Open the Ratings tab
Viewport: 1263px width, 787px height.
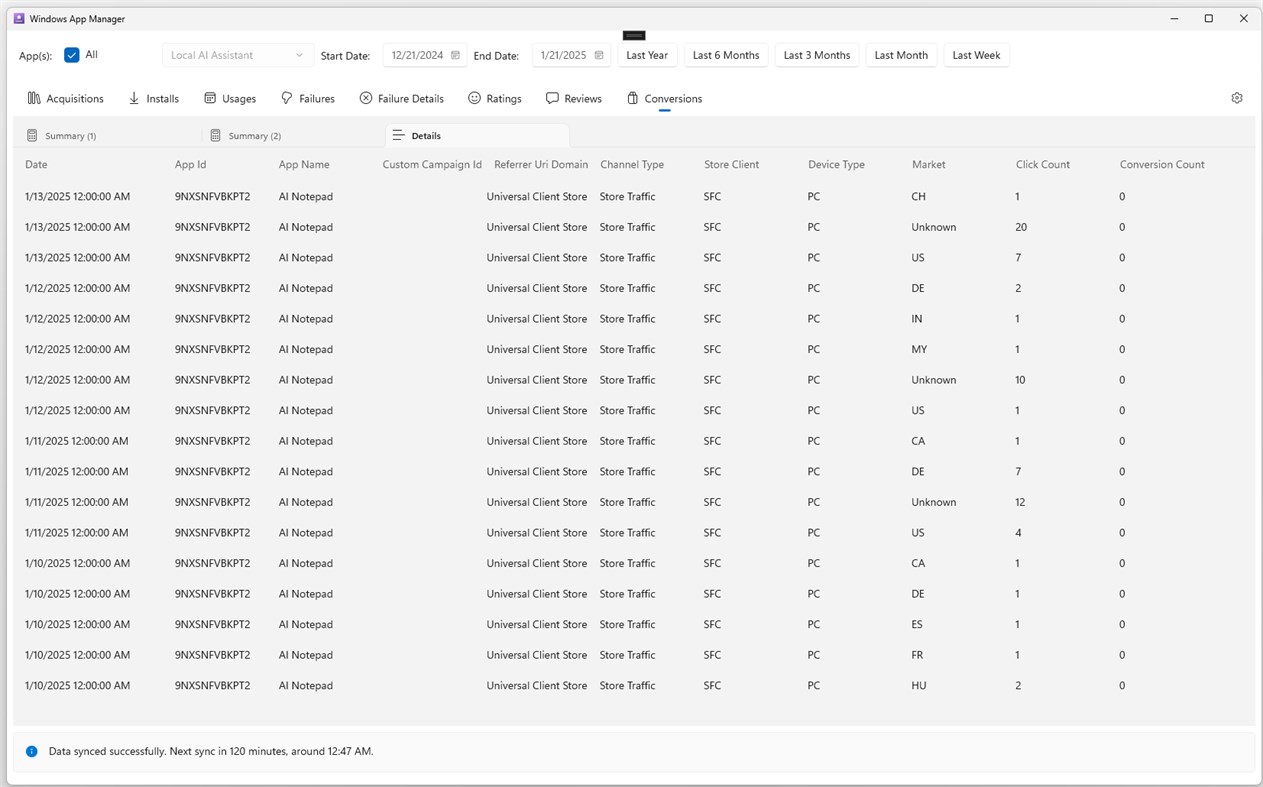[x=495, y=98]
